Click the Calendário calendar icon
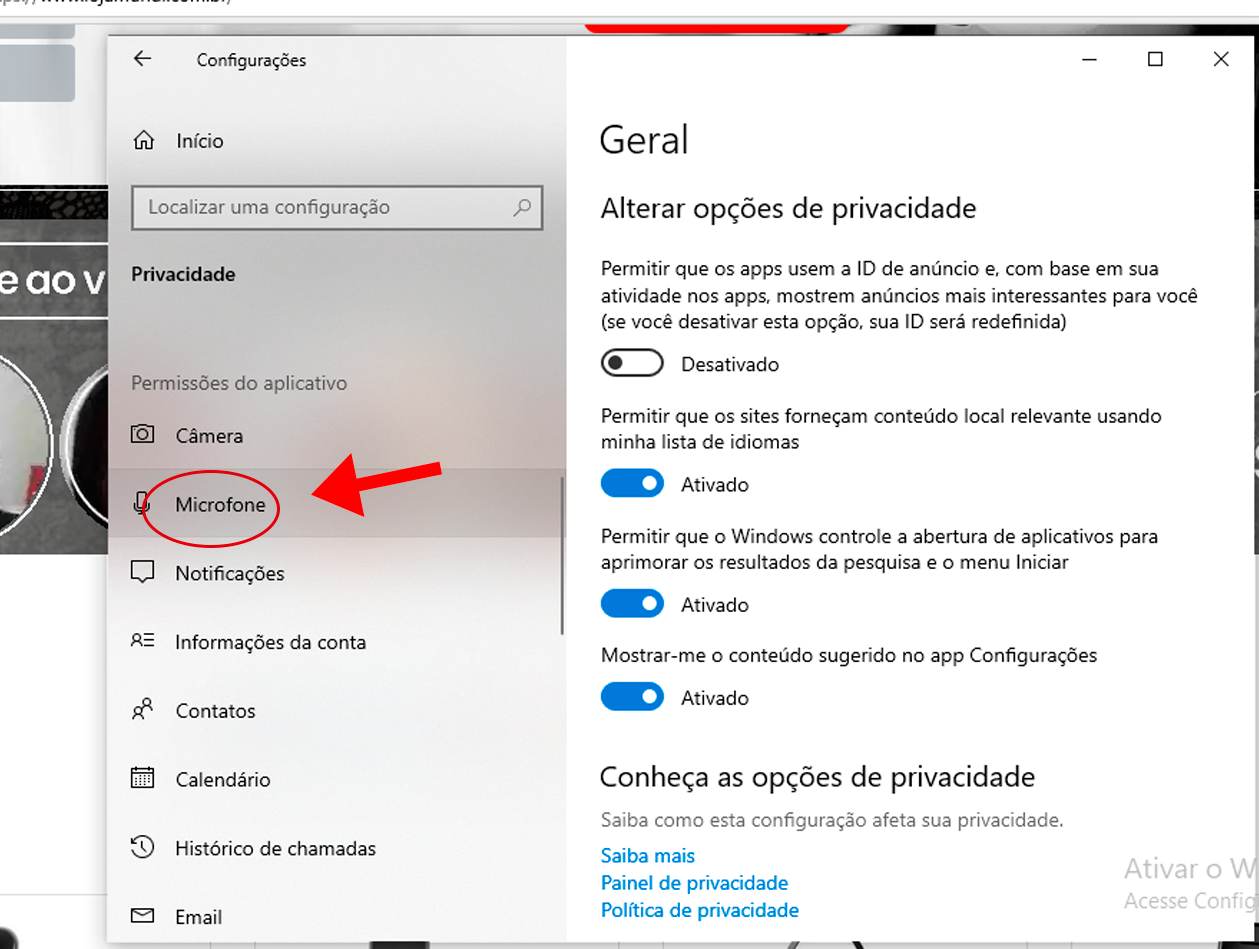The image size is (1259, 949). (x=143, y=778)
